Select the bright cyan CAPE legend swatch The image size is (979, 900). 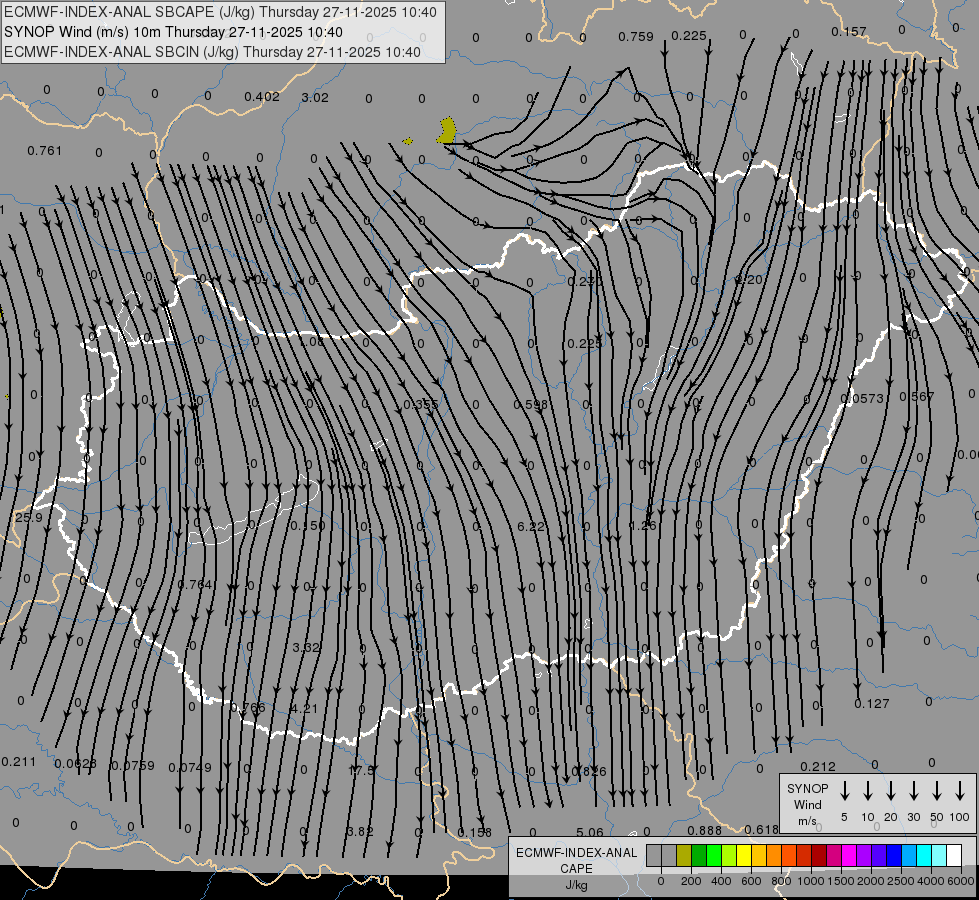[924, 856]
